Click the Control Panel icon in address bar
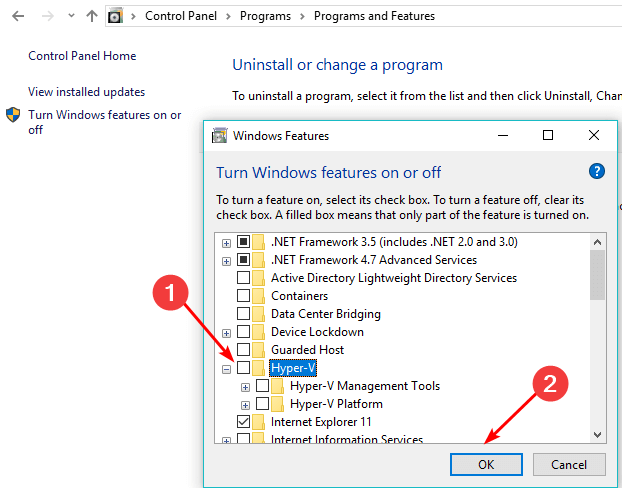 115,16
